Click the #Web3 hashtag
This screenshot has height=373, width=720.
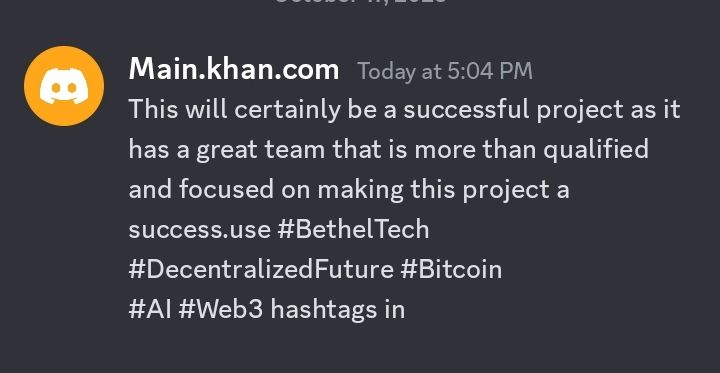click(x=221, y=309)
